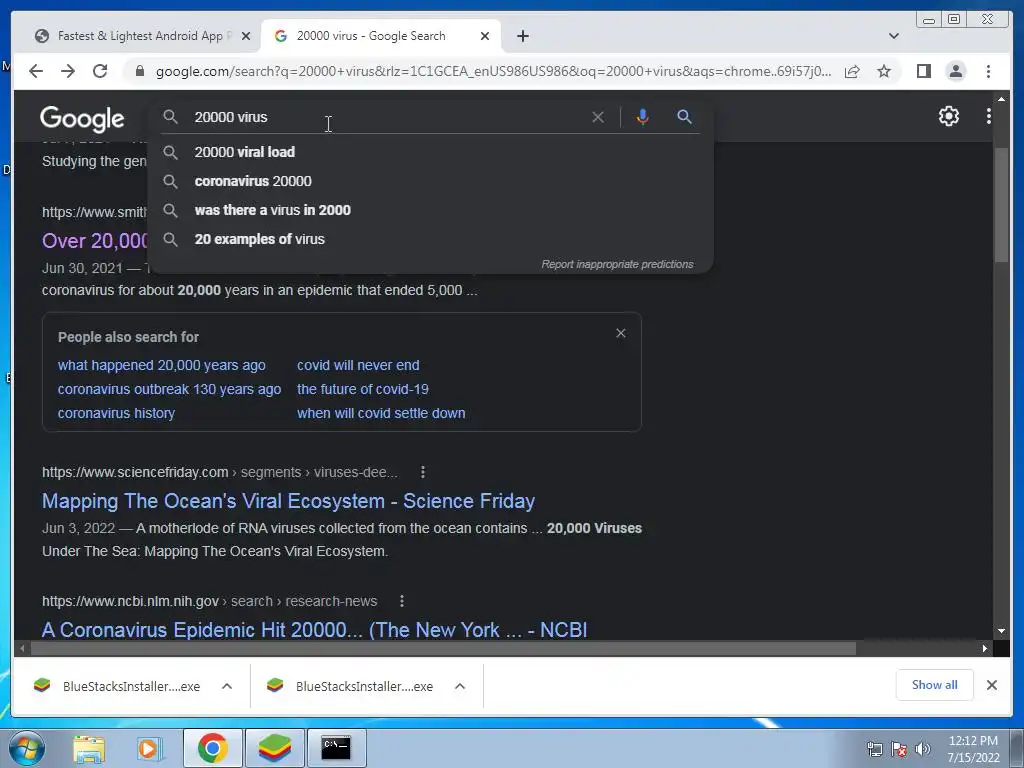
Task: Open covid will never end link
Action: click(358, 365)
